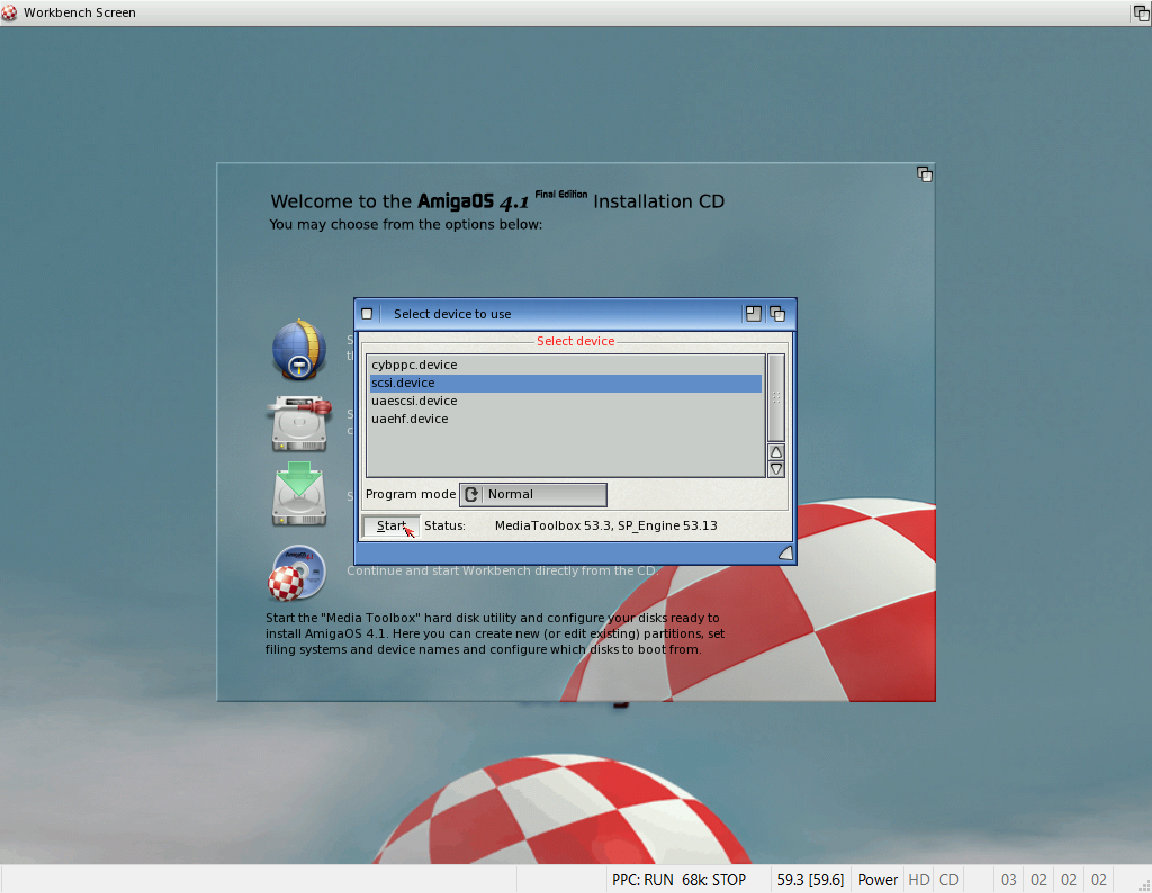Click the MediaToolbox 53.3 status text
Viewport: 1152px width, 893px height.
pos(606,526)
